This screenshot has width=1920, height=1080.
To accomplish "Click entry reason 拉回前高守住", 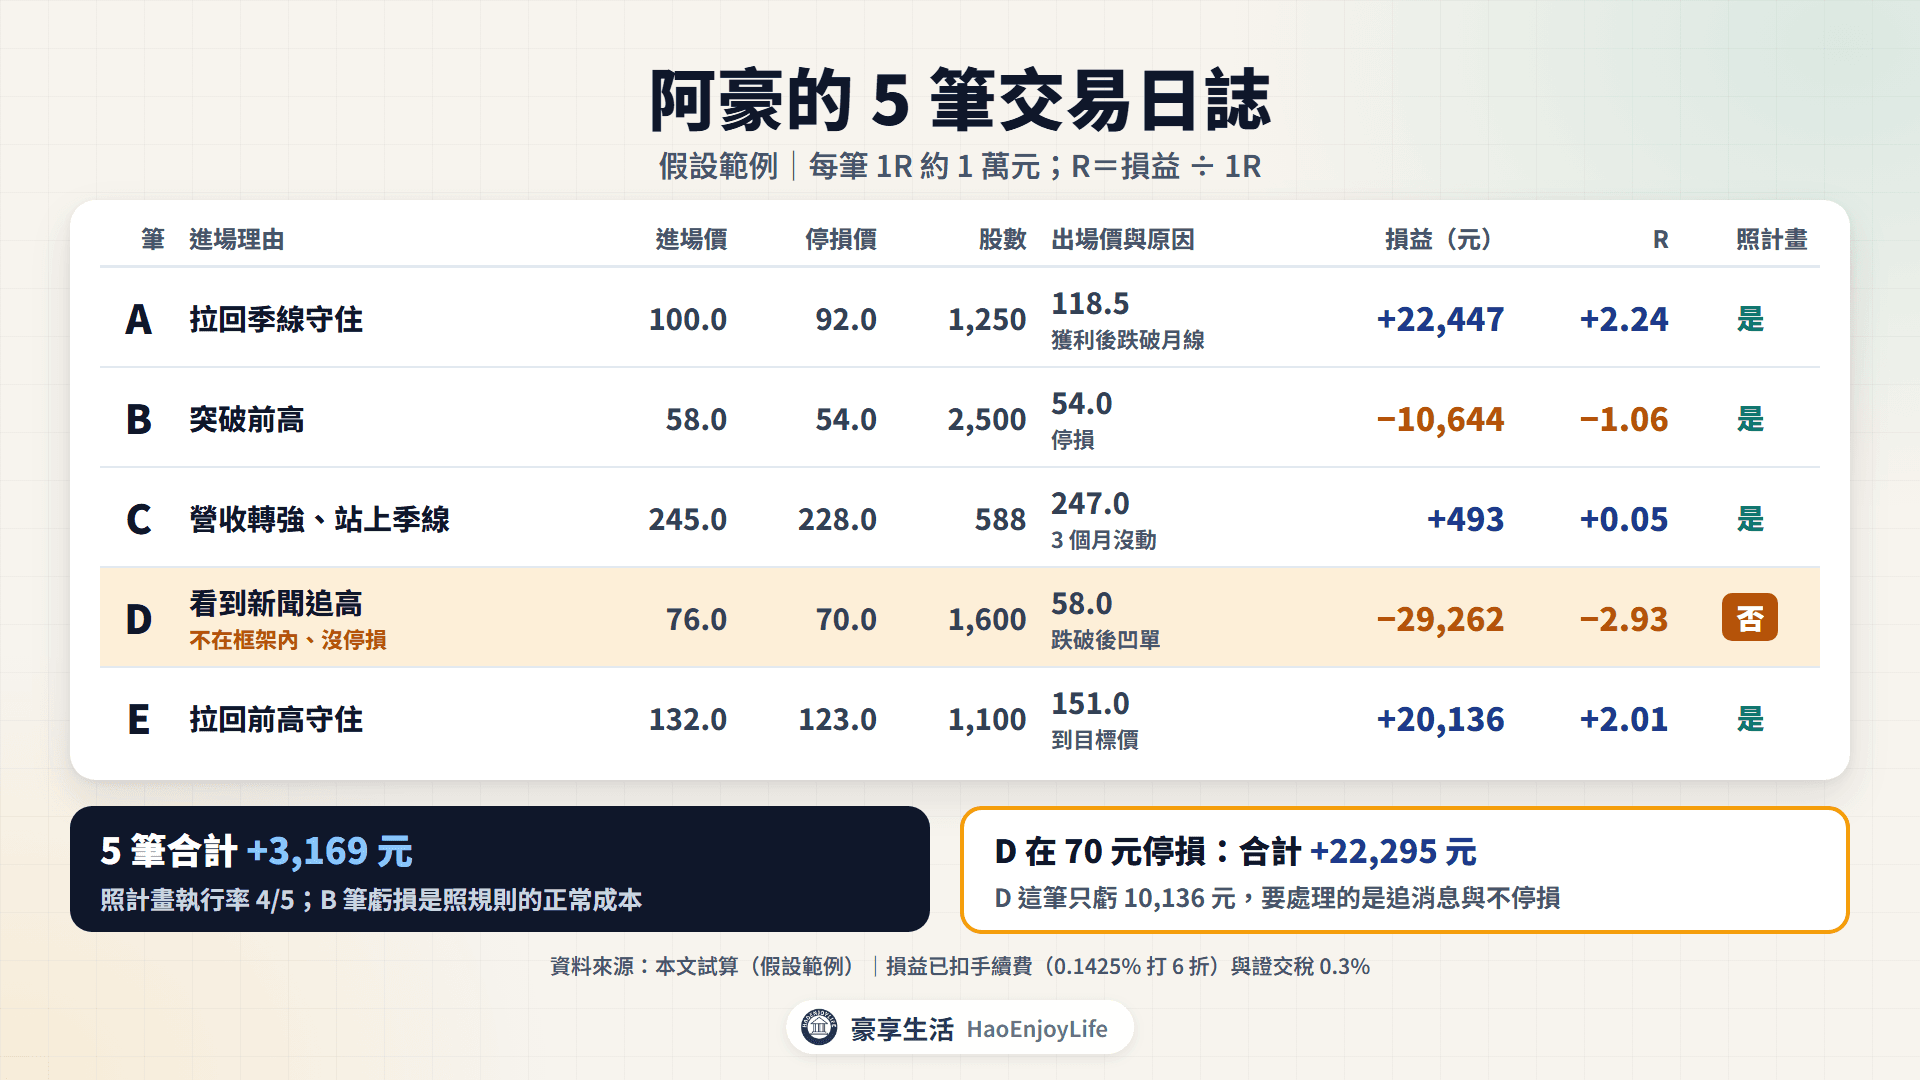I will 276,719.
